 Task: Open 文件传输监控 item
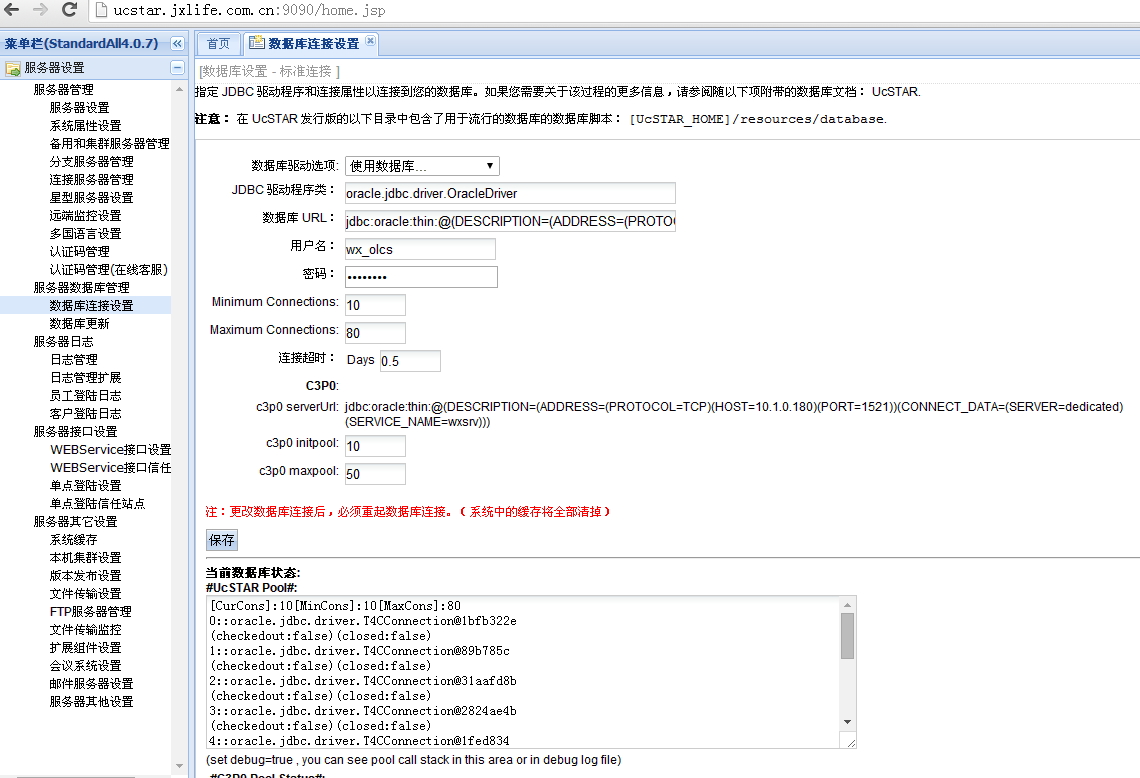pos(85,630)
